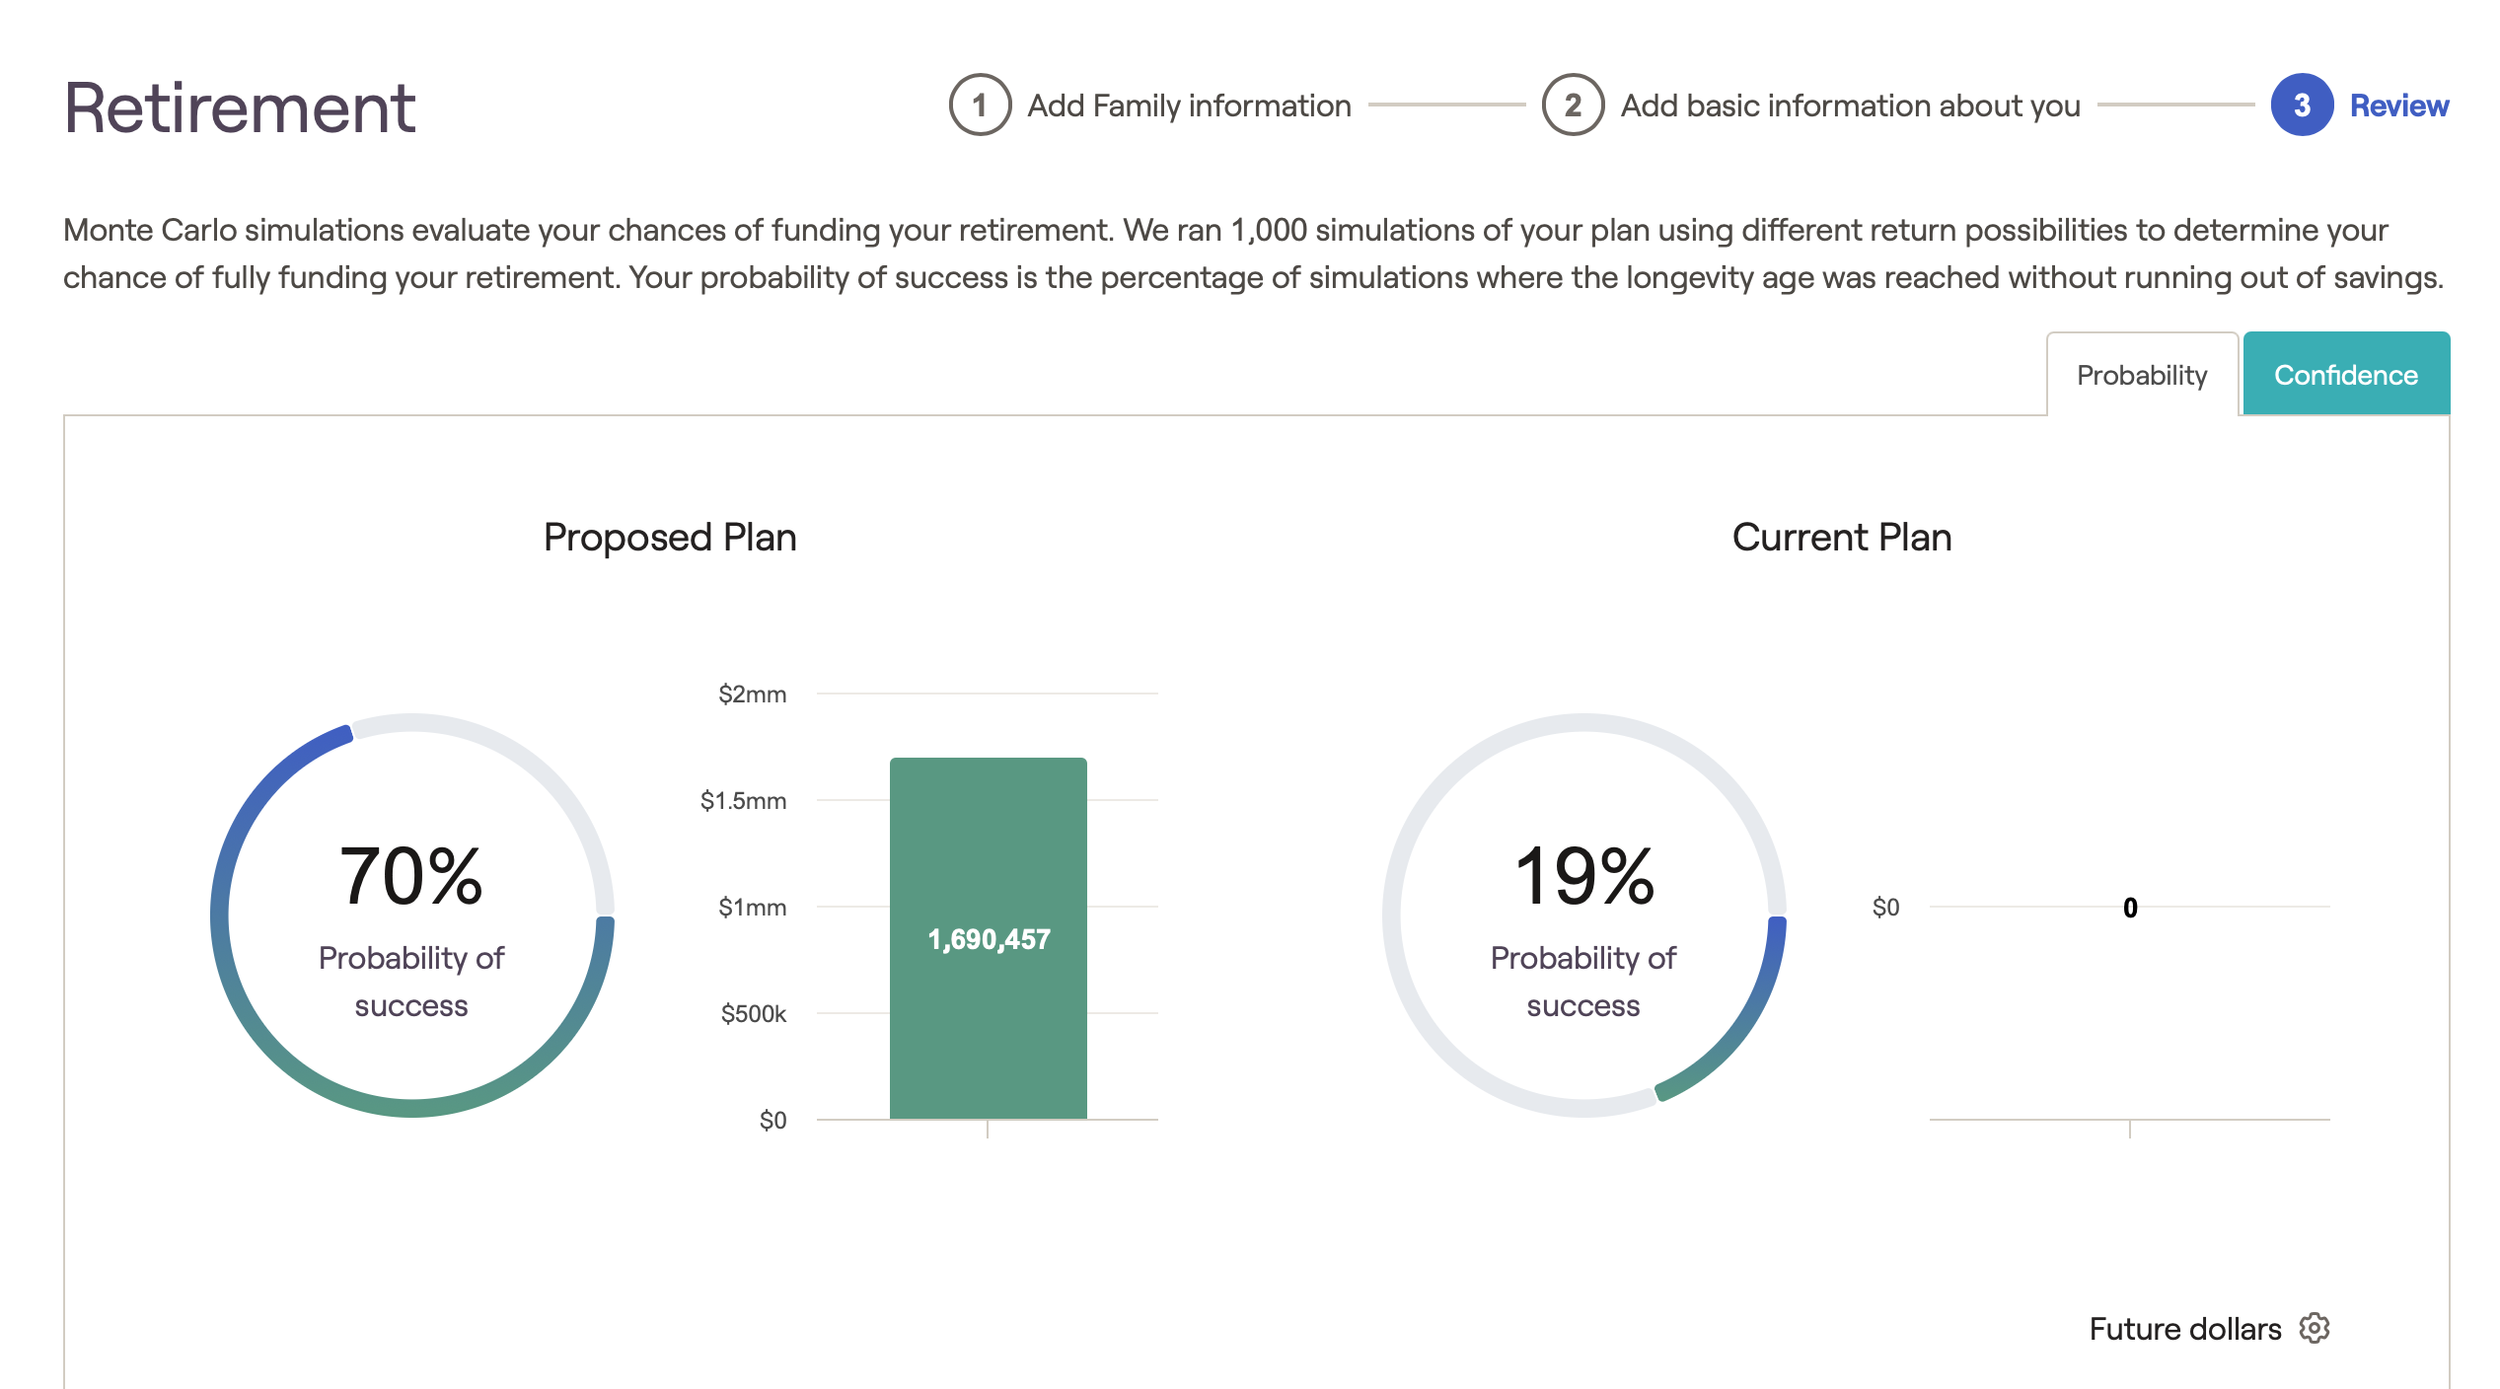Go to Add basic information about you
Image resolution: width=2500 pixels, height=1389 pixels.
pos(1850,106)
